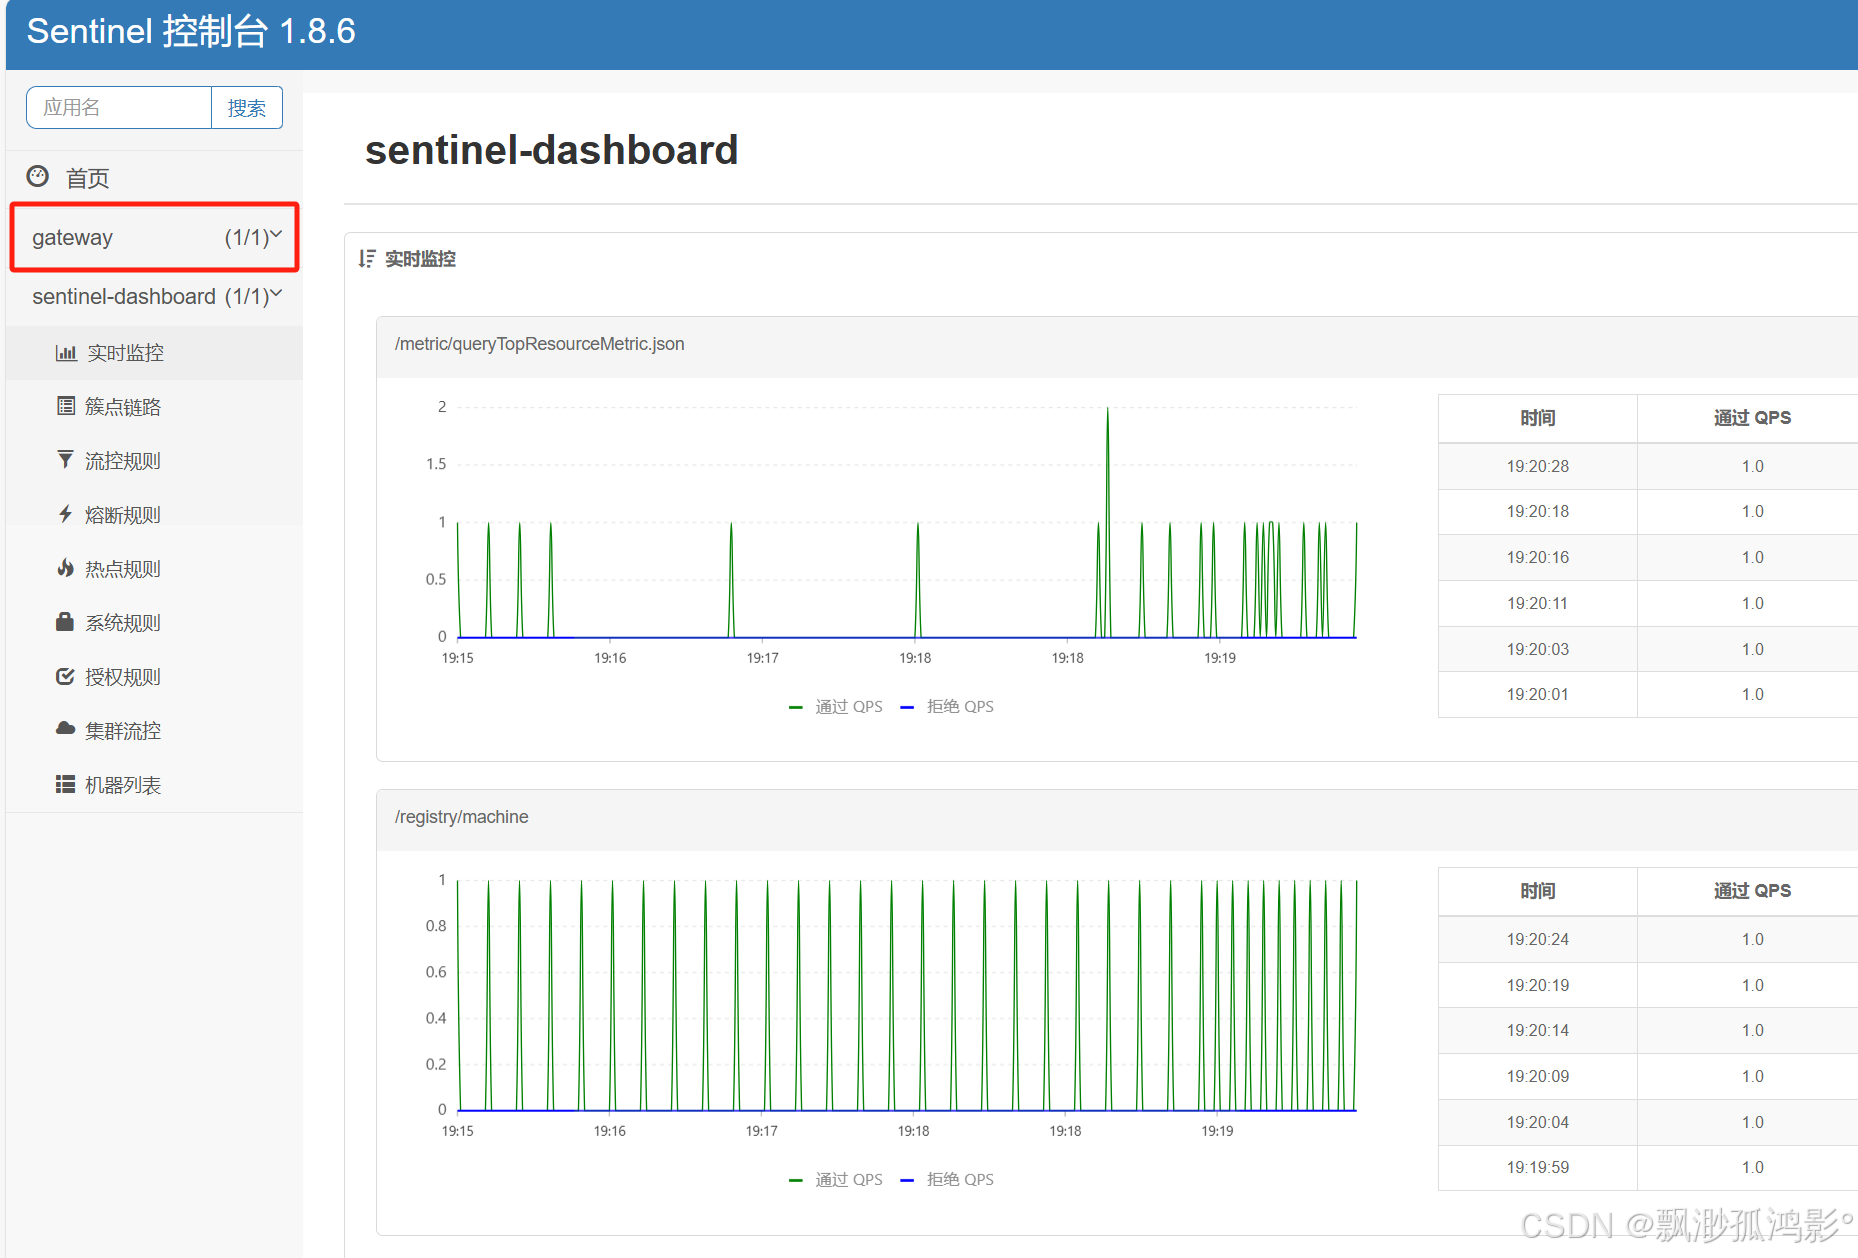
Task: Select the 通过 QPS column header
Action: click(x=1752, y=418)
